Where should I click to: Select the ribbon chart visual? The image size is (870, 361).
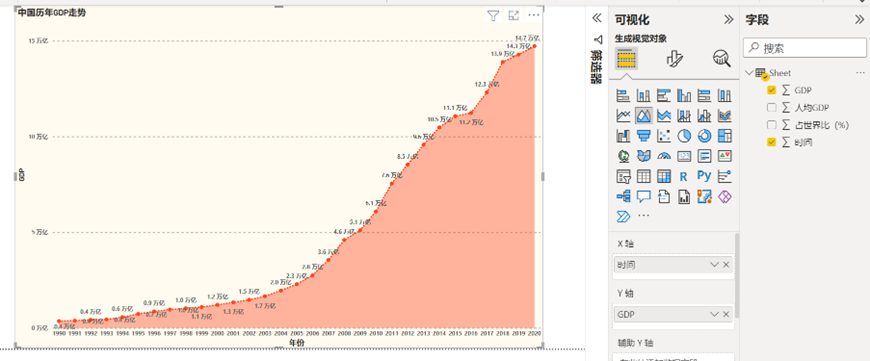pos(725,115)
